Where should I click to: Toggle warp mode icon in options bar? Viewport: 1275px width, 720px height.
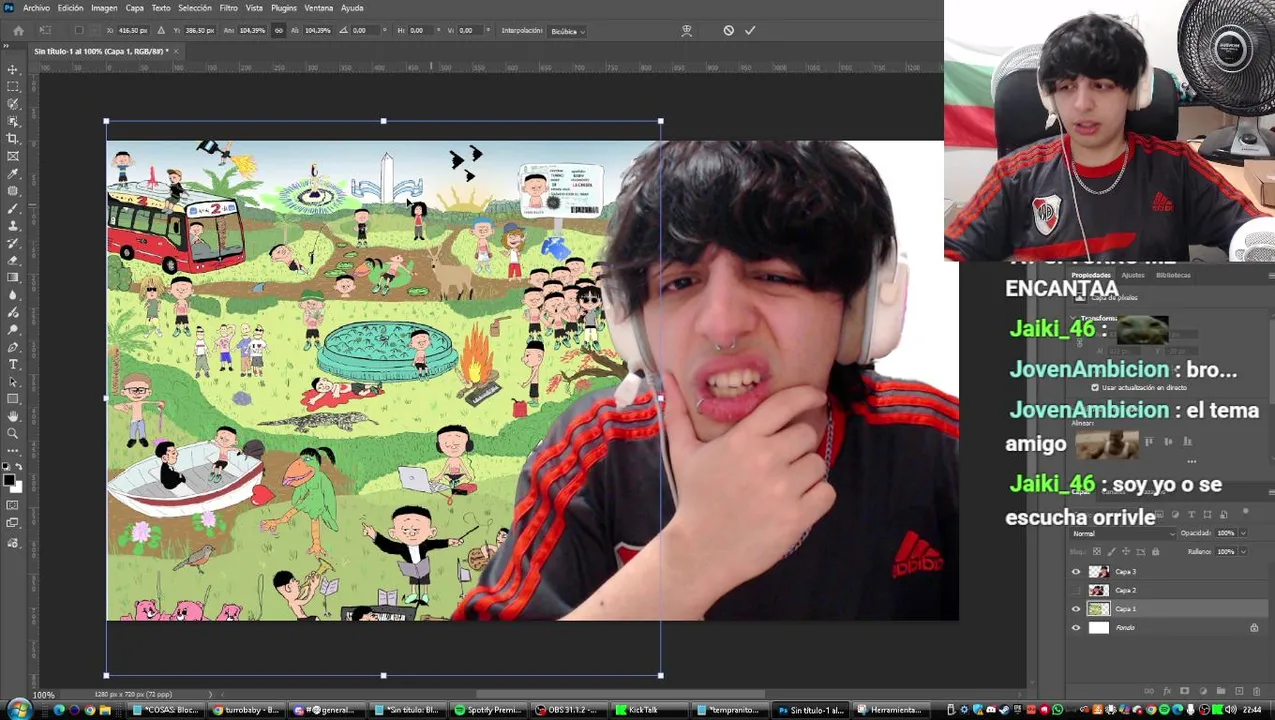click(x=686, y=31)
